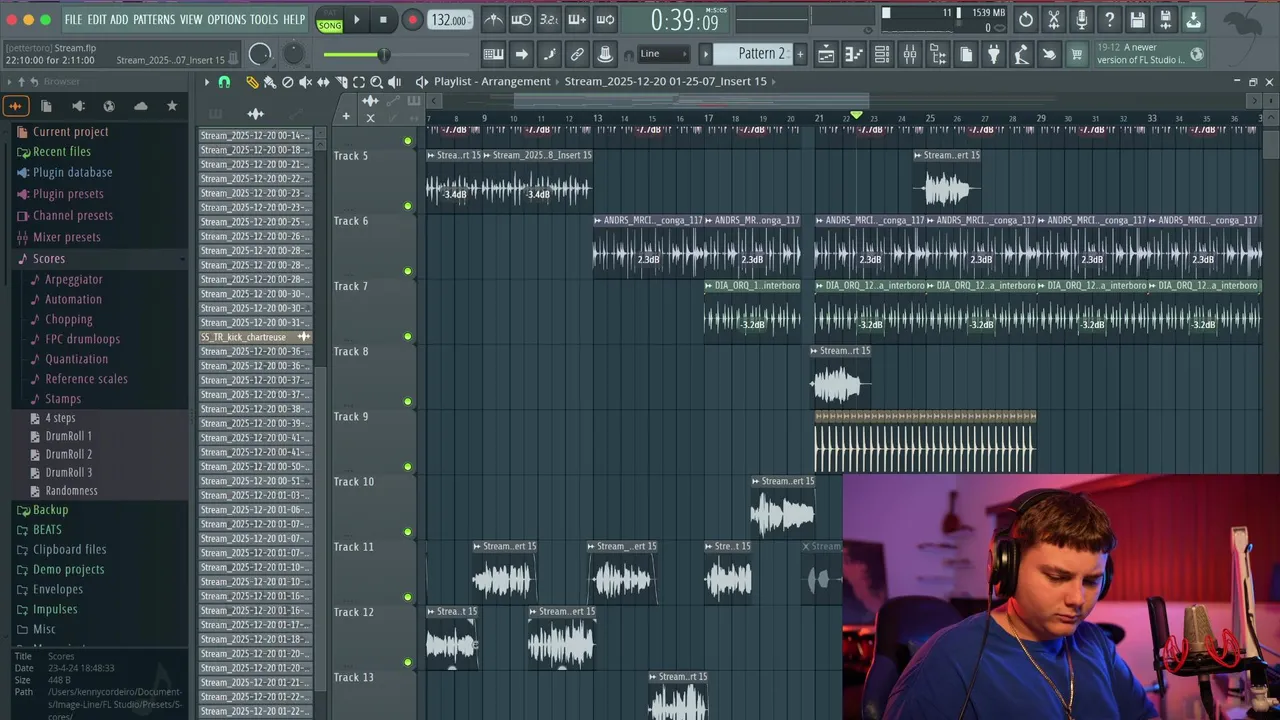Click the master pitch knob
This screenshot has height=720, width=1280.
(x=294, y=54)
